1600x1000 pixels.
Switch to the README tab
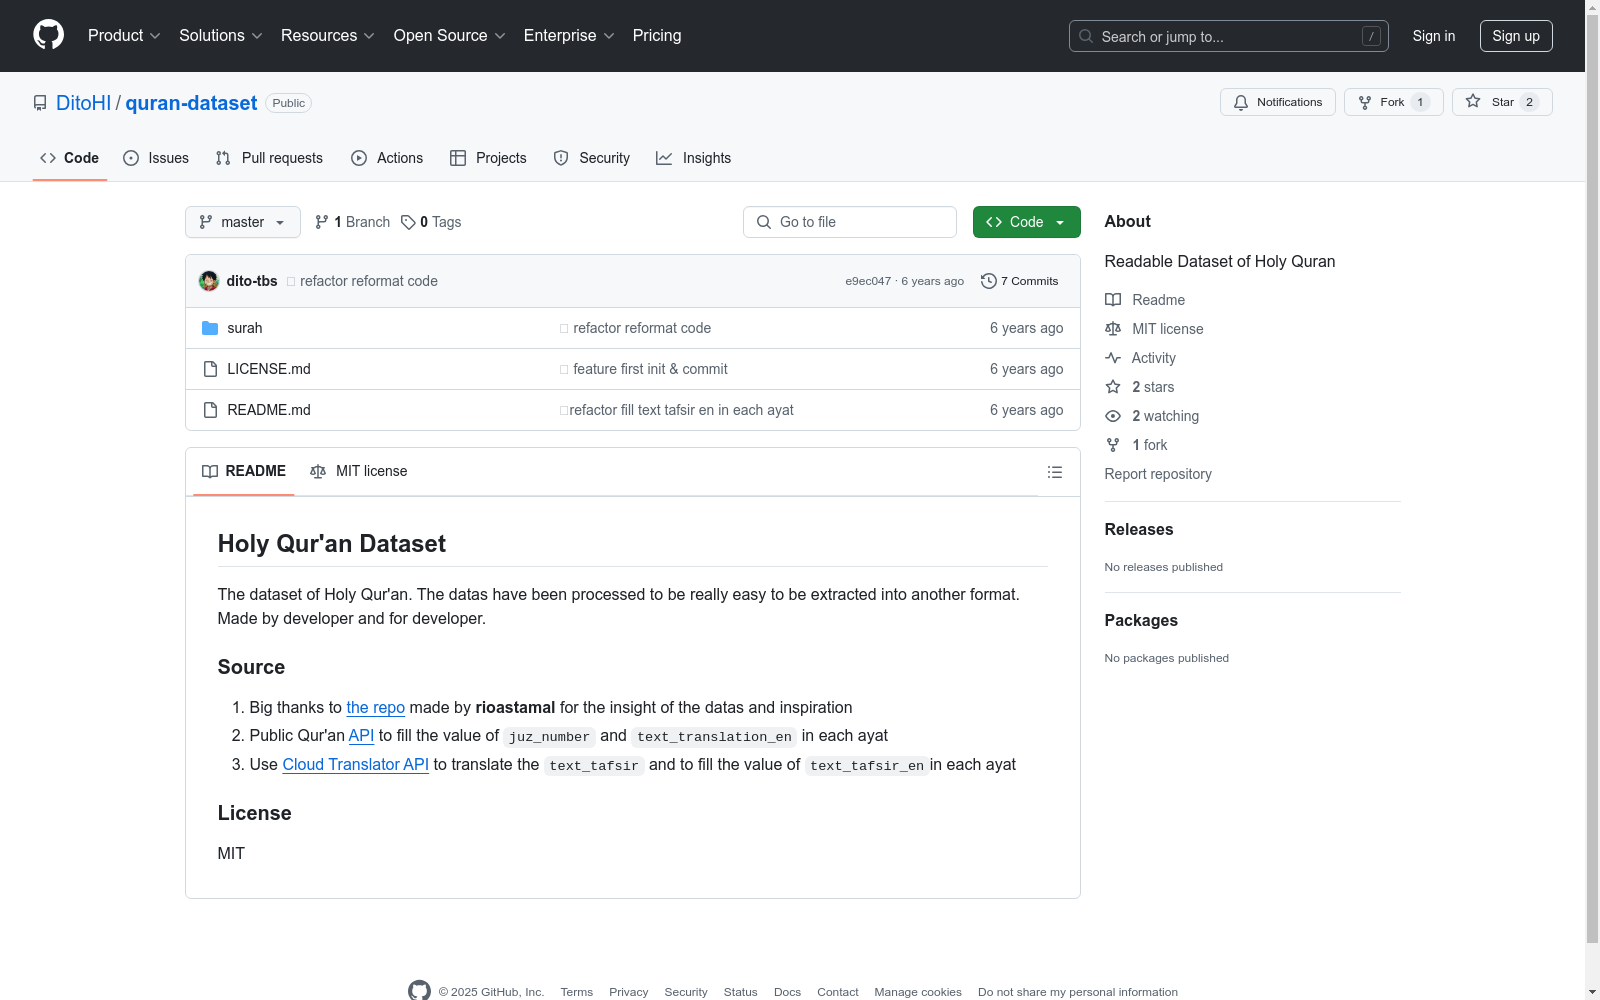(244, 471)
